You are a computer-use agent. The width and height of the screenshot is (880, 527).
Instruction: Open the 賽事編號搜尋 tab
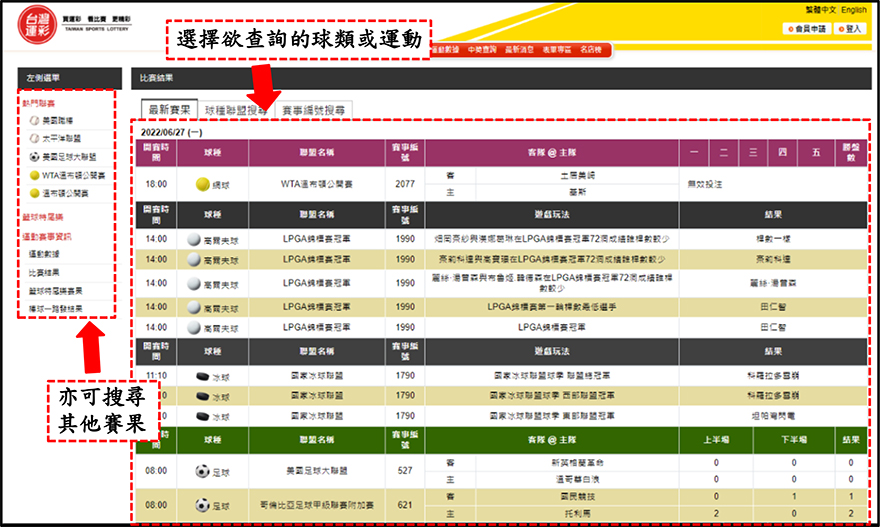313,110
